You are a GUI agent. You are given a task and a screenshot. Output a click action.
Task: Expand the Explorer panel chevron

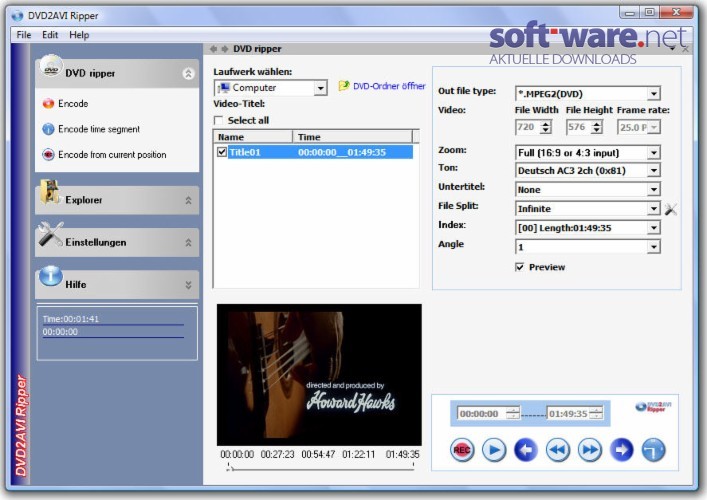tap(188, 200)
